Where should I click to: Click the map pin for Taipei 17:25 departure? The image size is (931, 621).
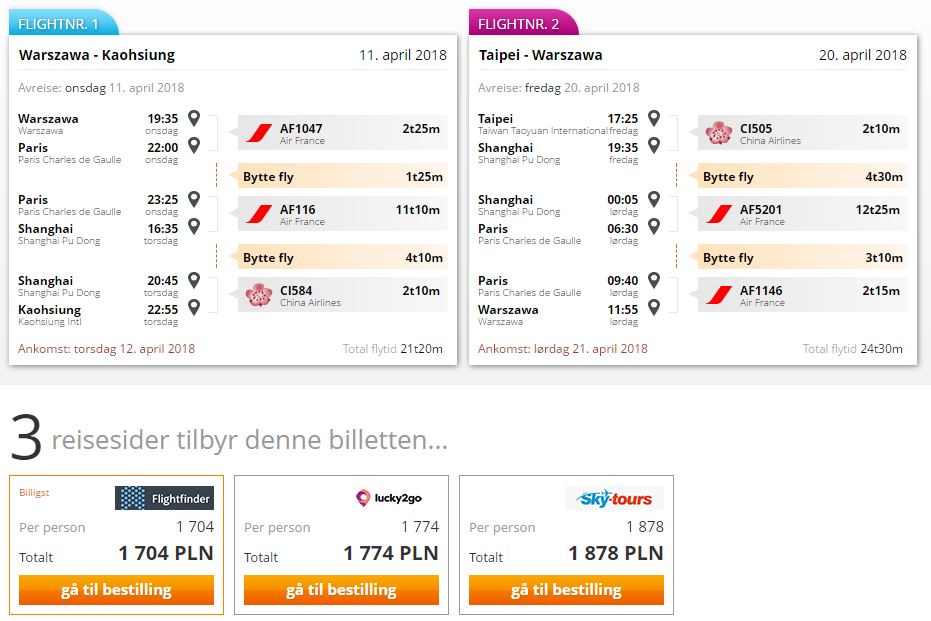654,118
